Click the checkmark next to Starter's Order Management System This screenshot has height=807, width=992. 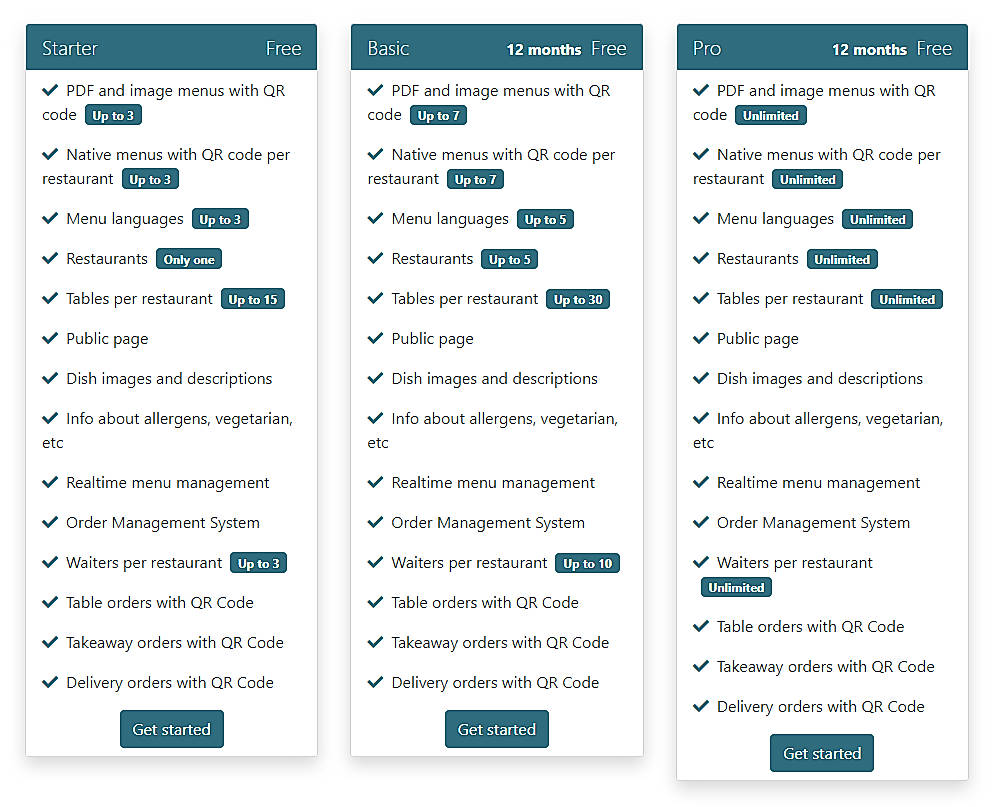point(50,522)
